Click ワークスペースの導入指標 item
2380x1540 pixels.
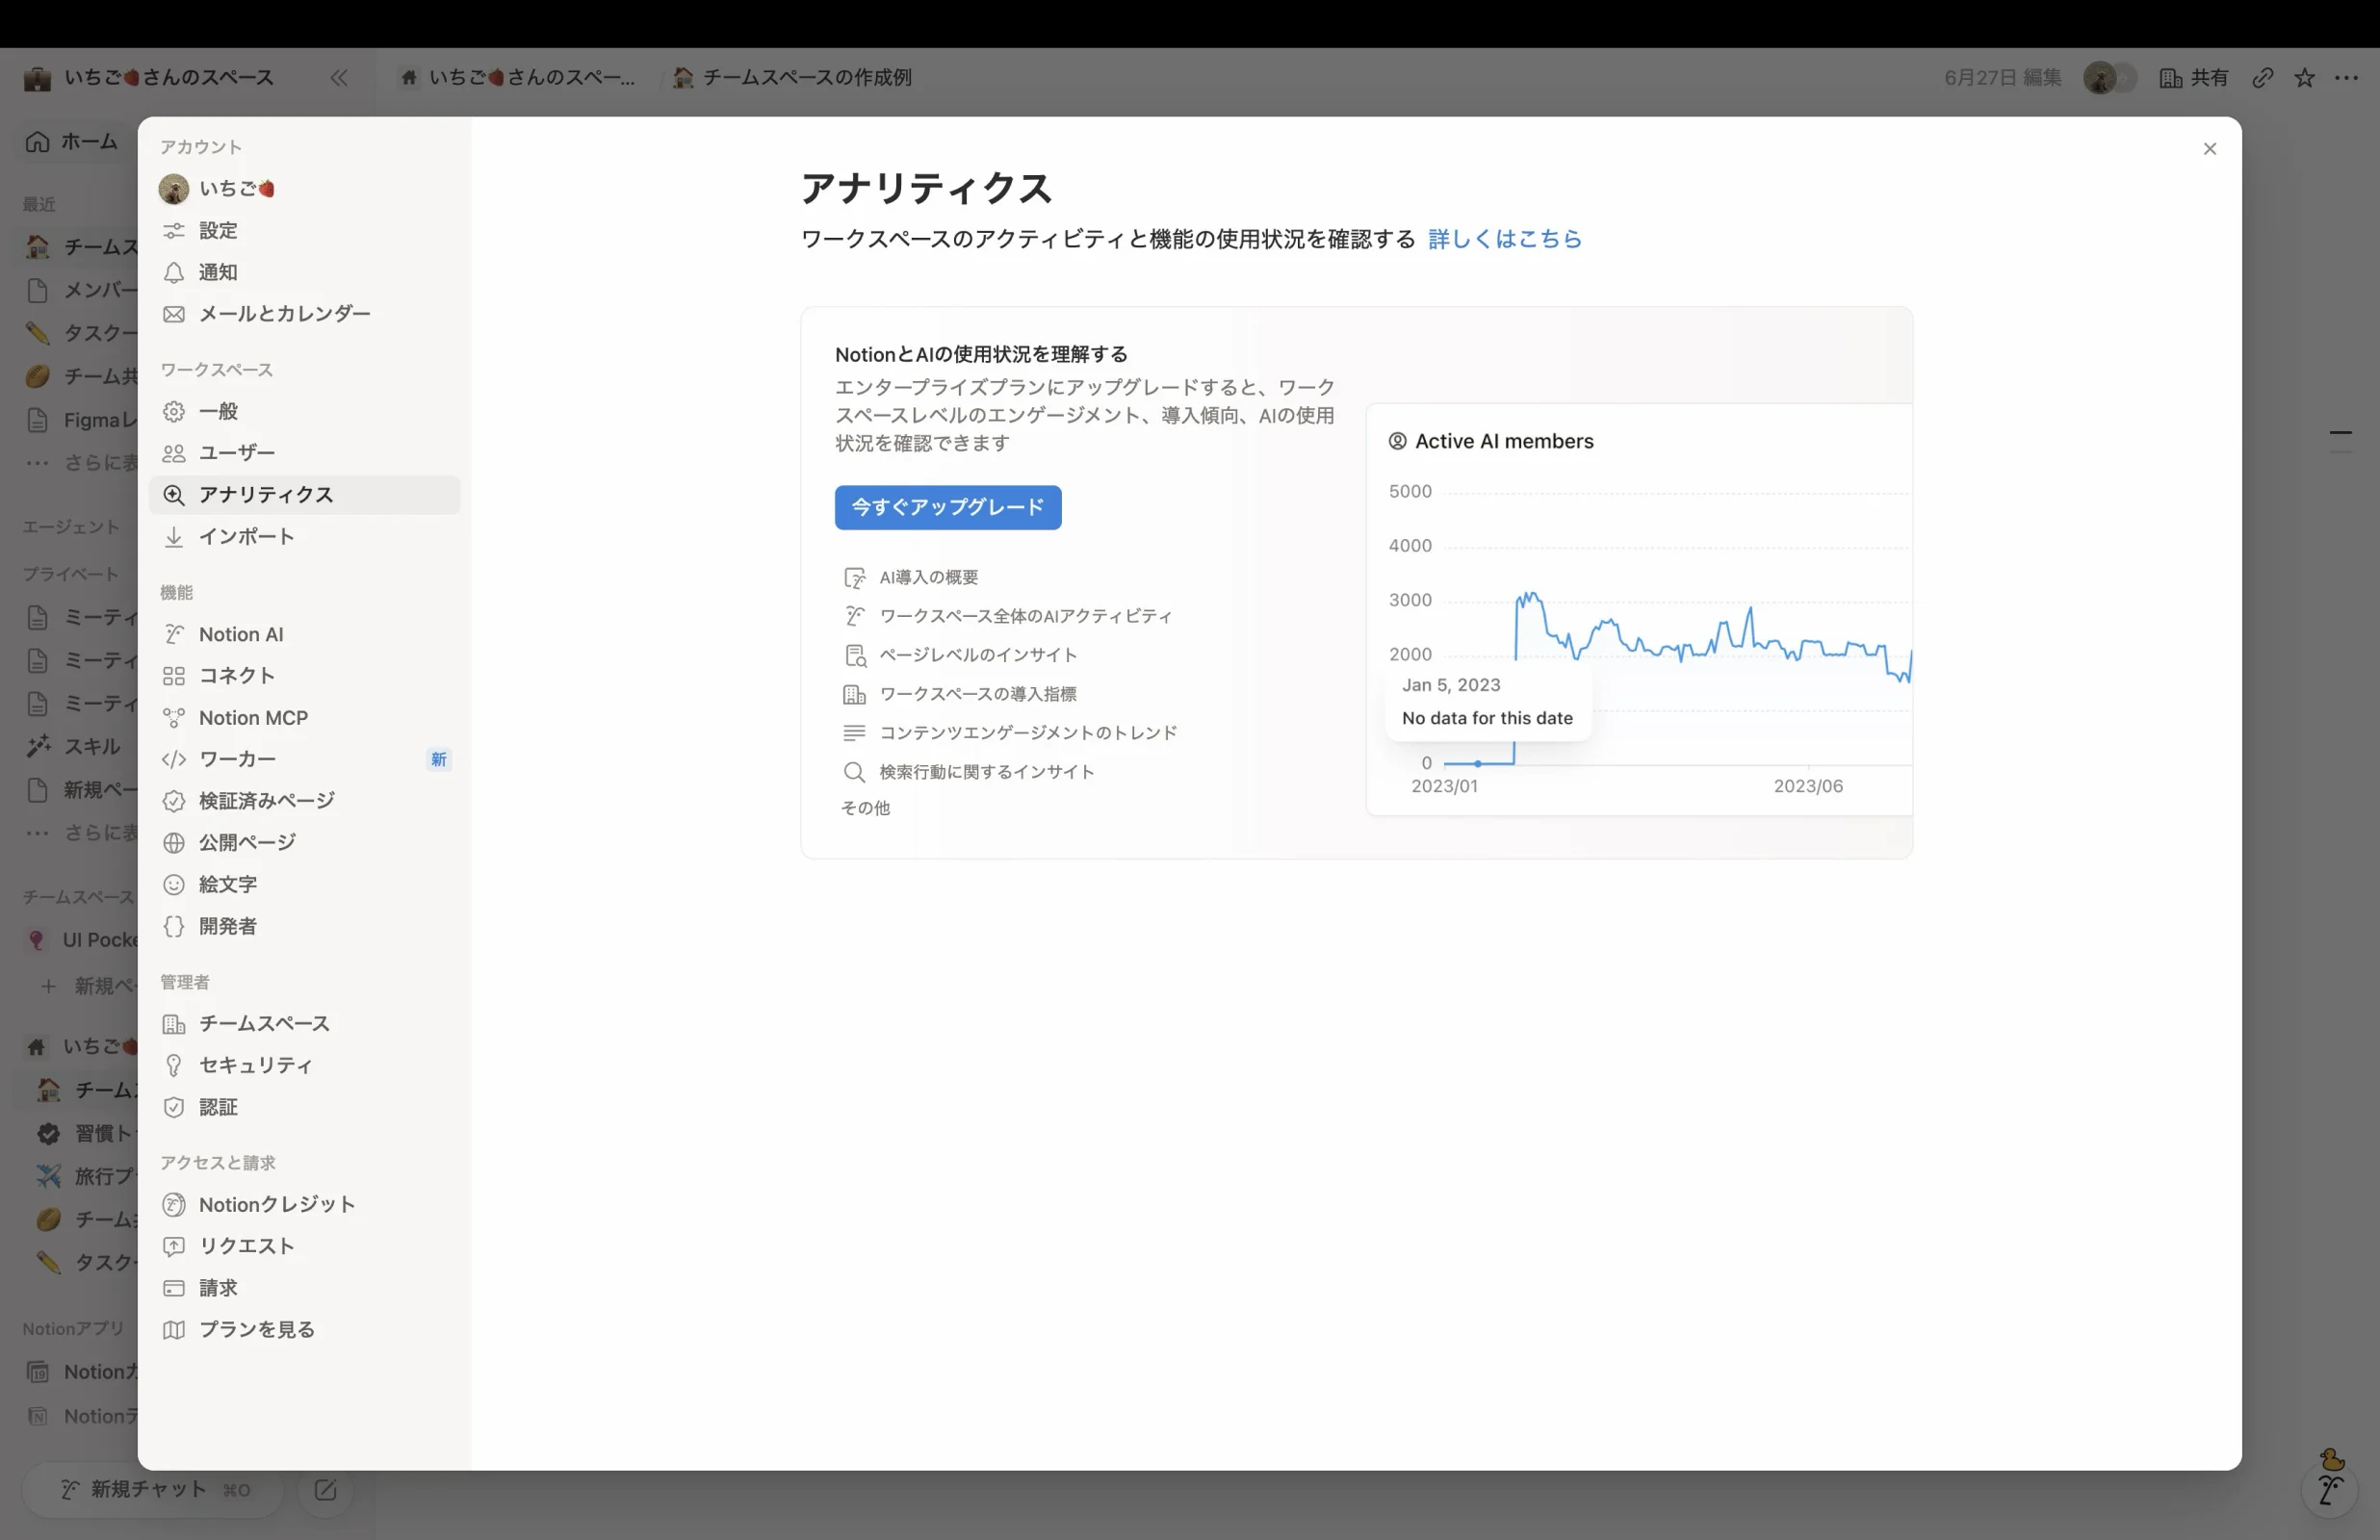959,694
